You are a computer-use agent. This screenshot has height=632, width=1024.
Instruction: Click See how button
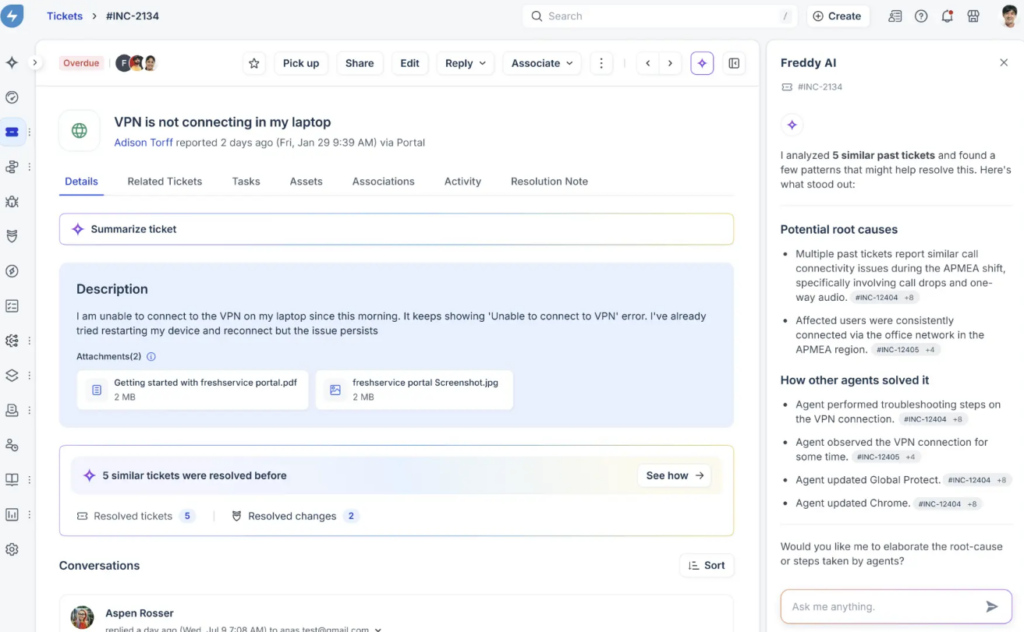click(675, 475)
